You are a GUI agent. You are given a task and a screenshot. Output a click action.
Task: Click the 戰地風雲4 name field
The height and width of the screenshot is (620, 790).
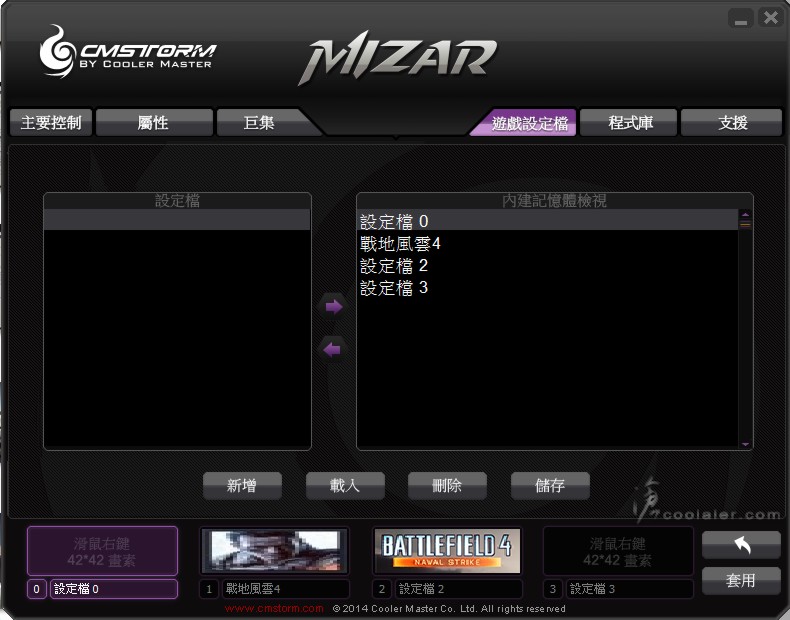pos(286,589)
